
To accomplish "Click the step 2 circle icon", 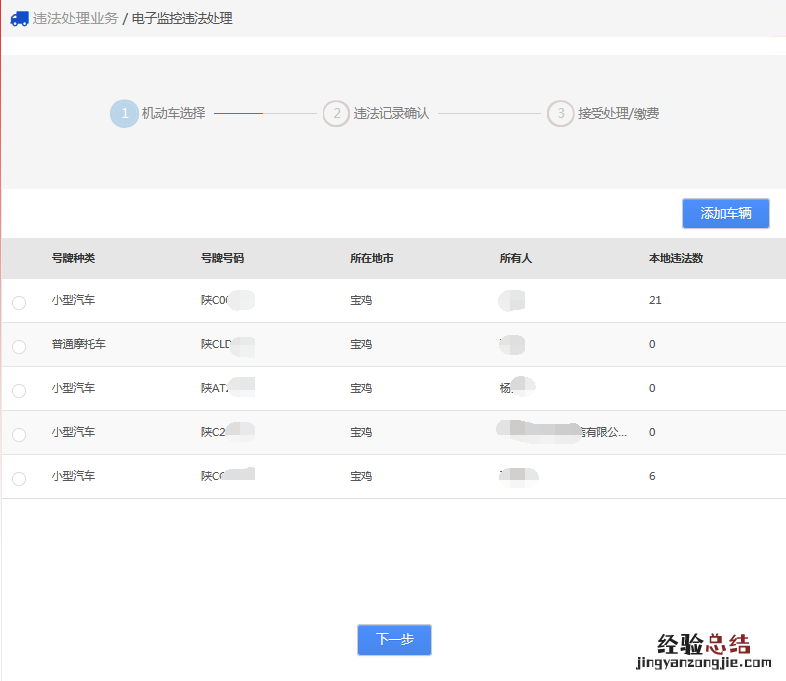I will tap(336, 114).
